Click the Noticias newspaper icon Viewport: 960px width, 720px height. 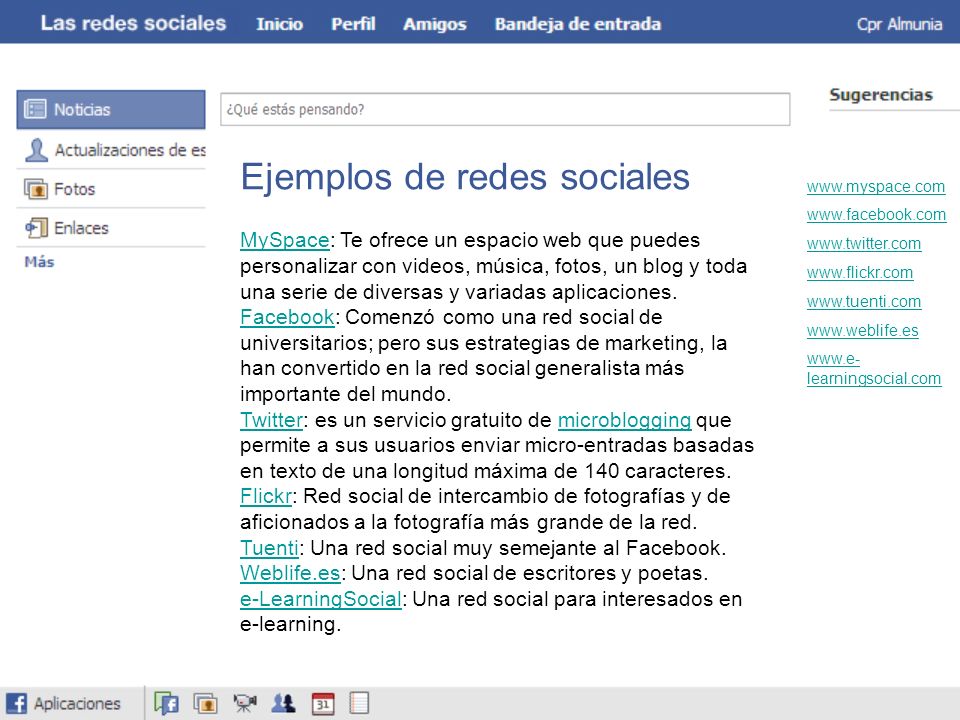35,109
